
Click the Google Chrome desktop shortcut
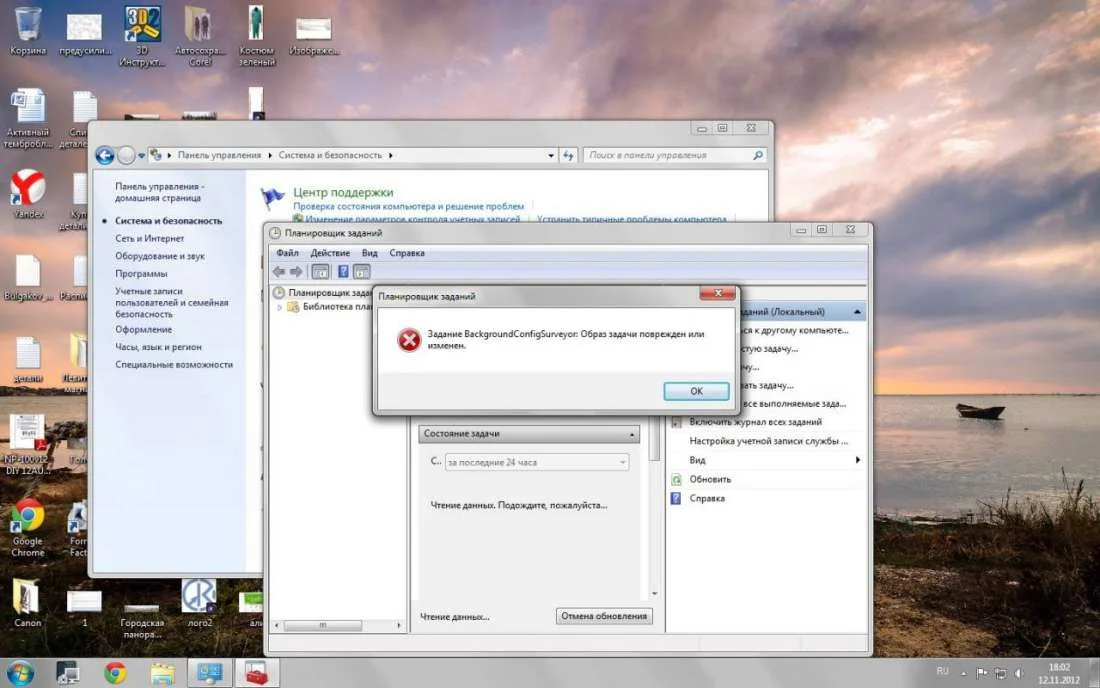[x=28, y=528]
